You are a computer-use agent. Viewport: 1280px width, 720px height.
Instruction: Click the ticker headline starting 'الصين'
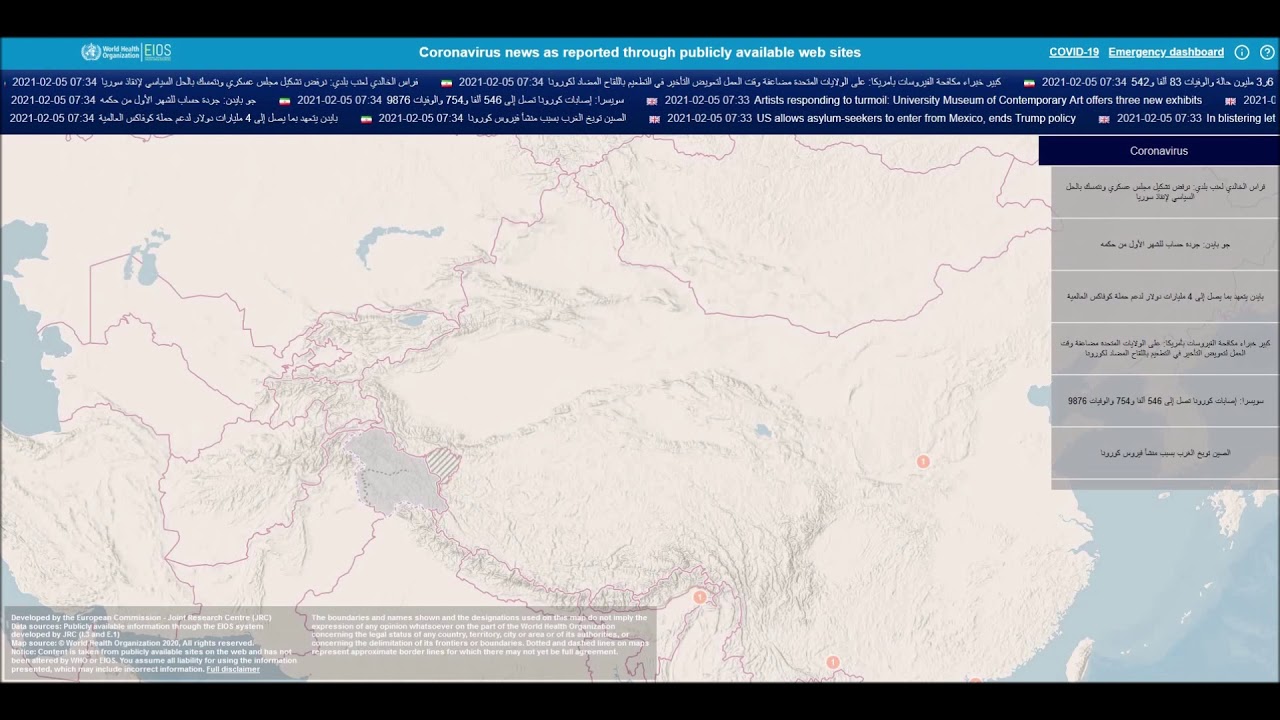tap(547, 118)
